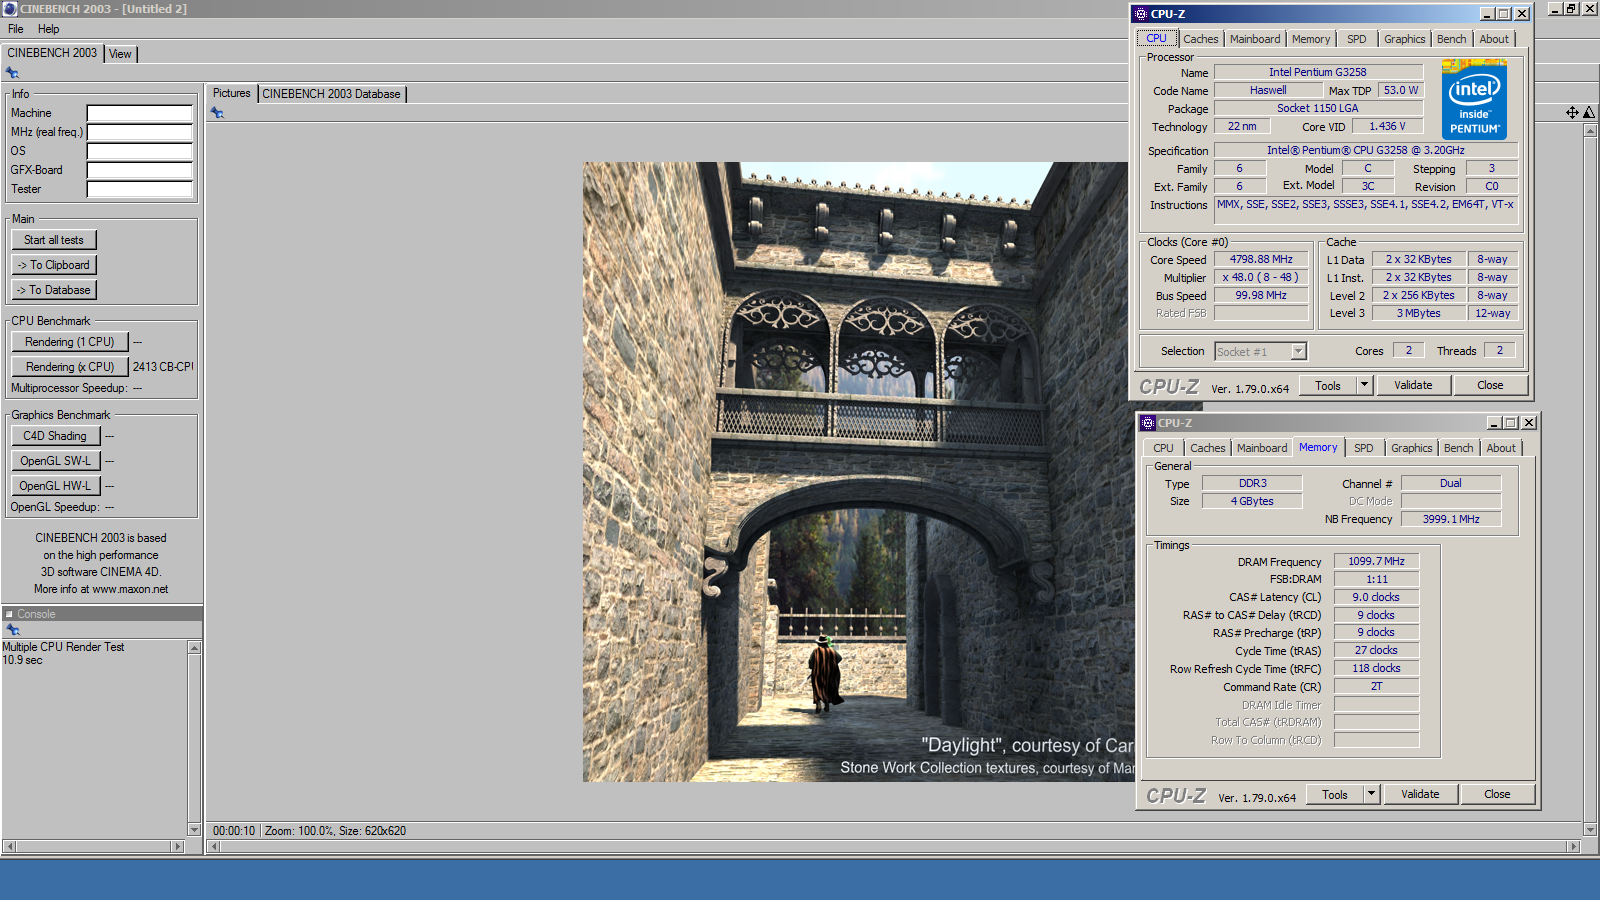Open the CINEBENCH 2003 Database tab

(331, 94)
